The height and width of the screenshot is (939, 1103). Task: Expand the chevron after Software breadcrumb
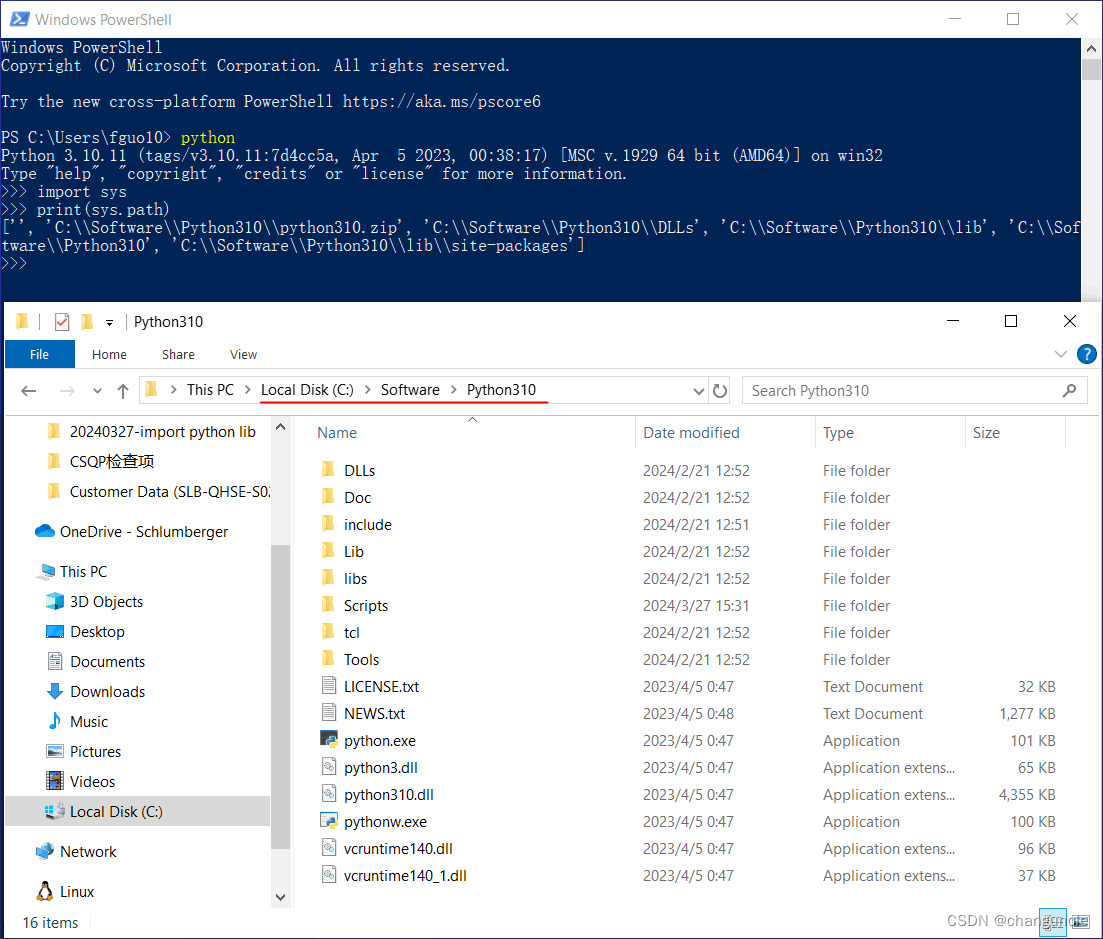tap(454, 390)
